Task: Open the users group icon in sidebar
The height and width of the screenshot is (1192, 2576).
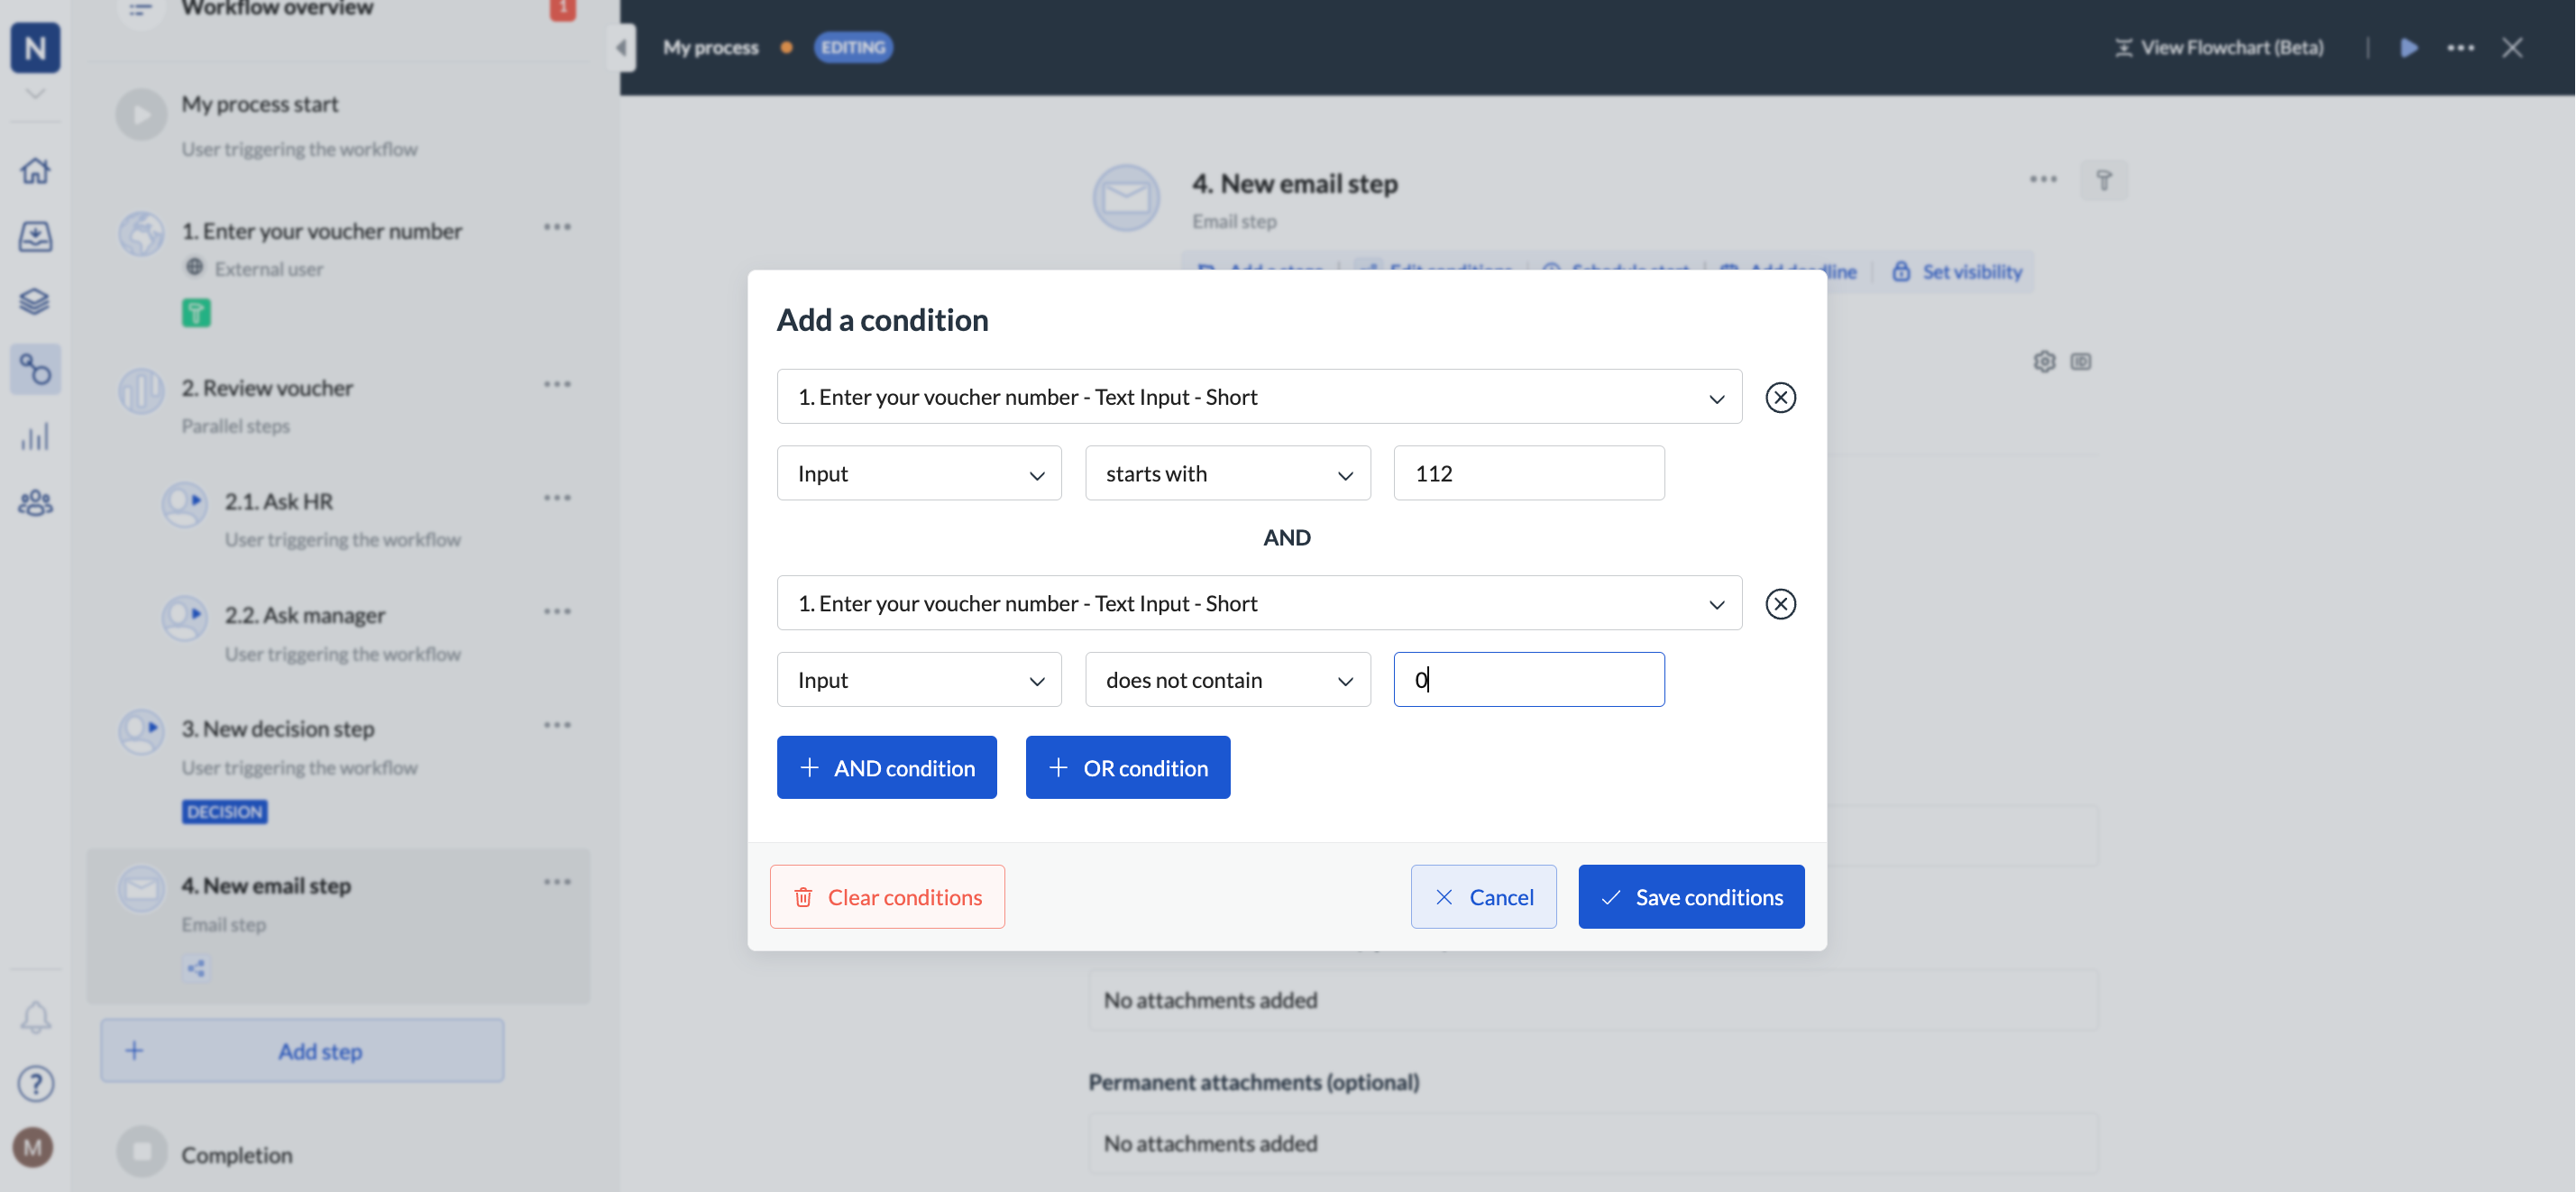Action: tap(35, 502)
